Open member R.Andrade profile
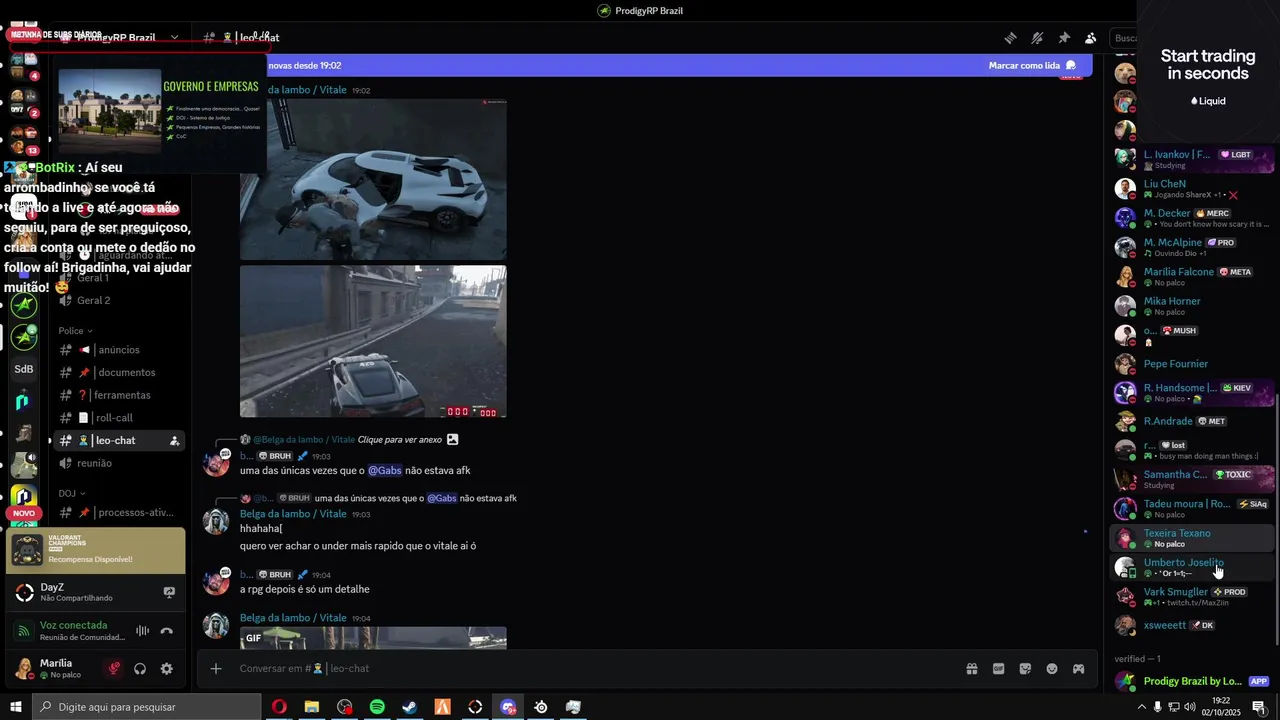Image resolution: width=1280 pixels, height=720 pixels. pyautogui.click(x=1194, y=421)
